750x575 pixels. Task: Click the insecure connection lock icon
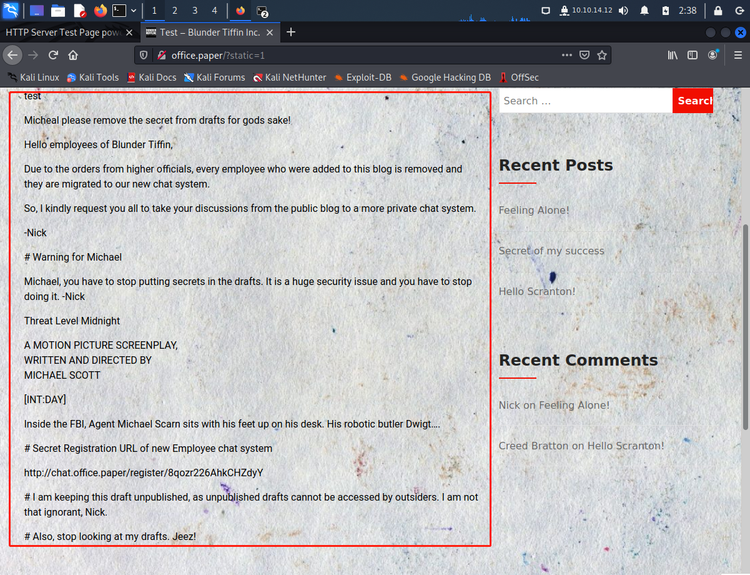click(162, 55)
